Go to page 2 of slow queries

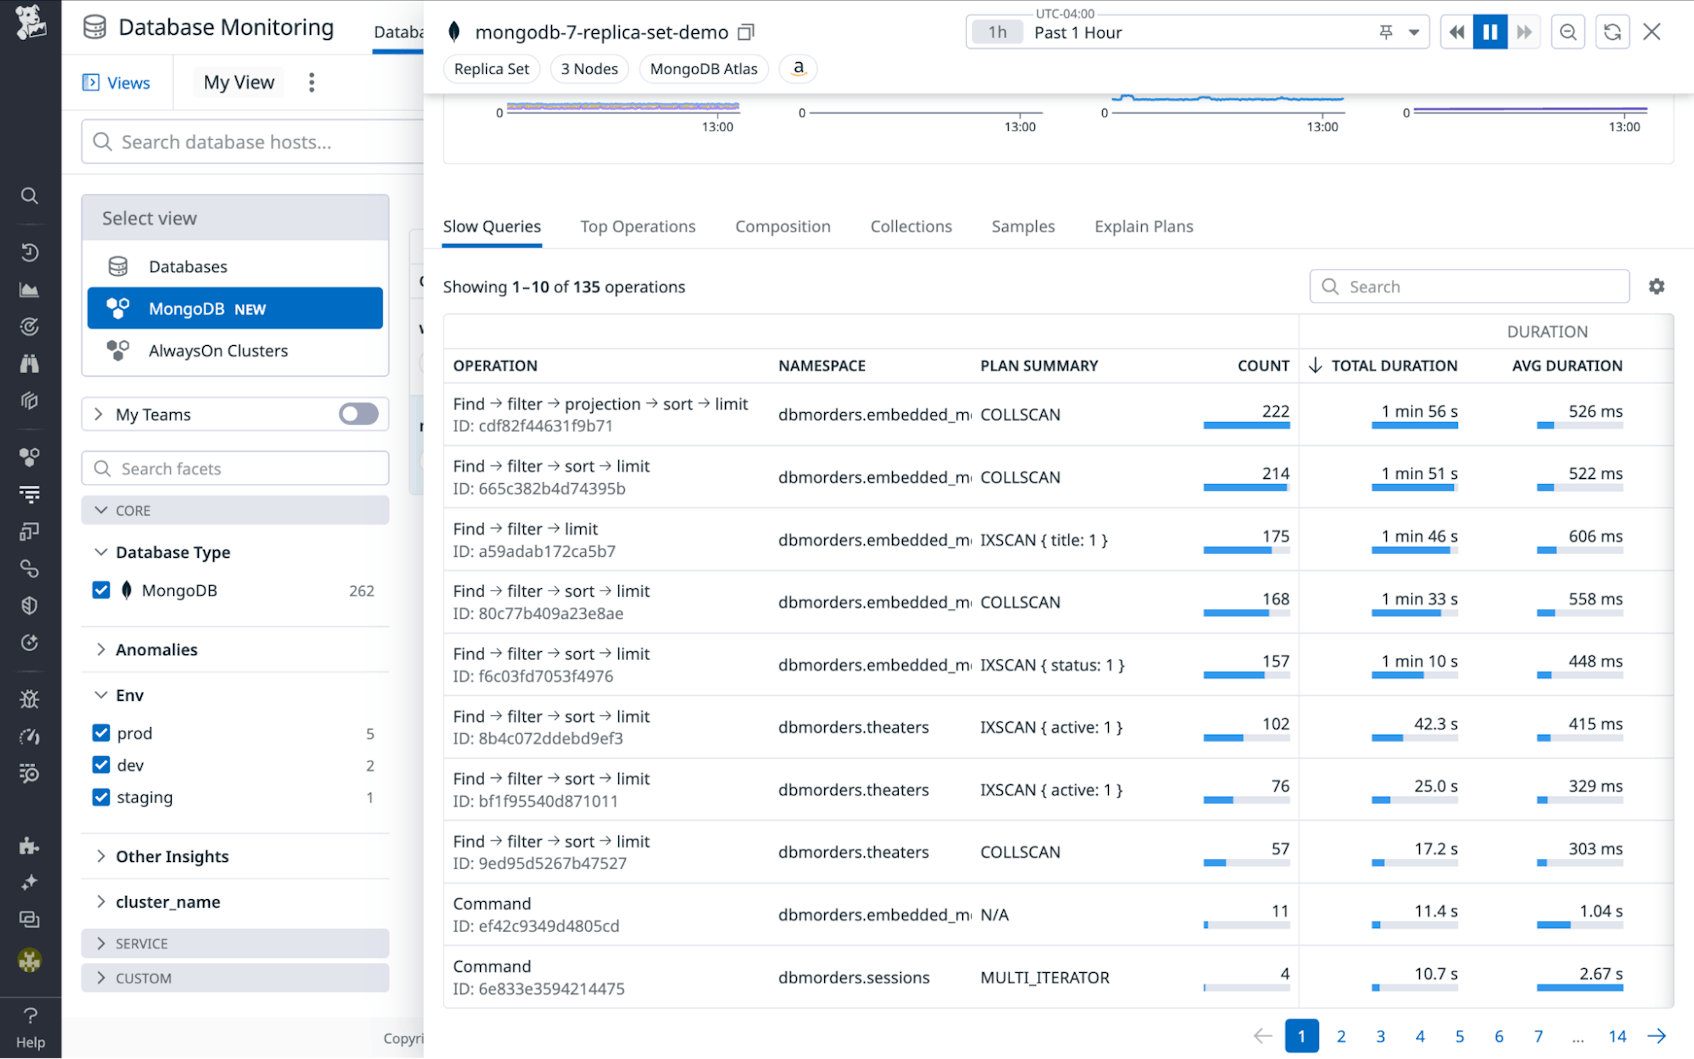coord(1341,1037)
